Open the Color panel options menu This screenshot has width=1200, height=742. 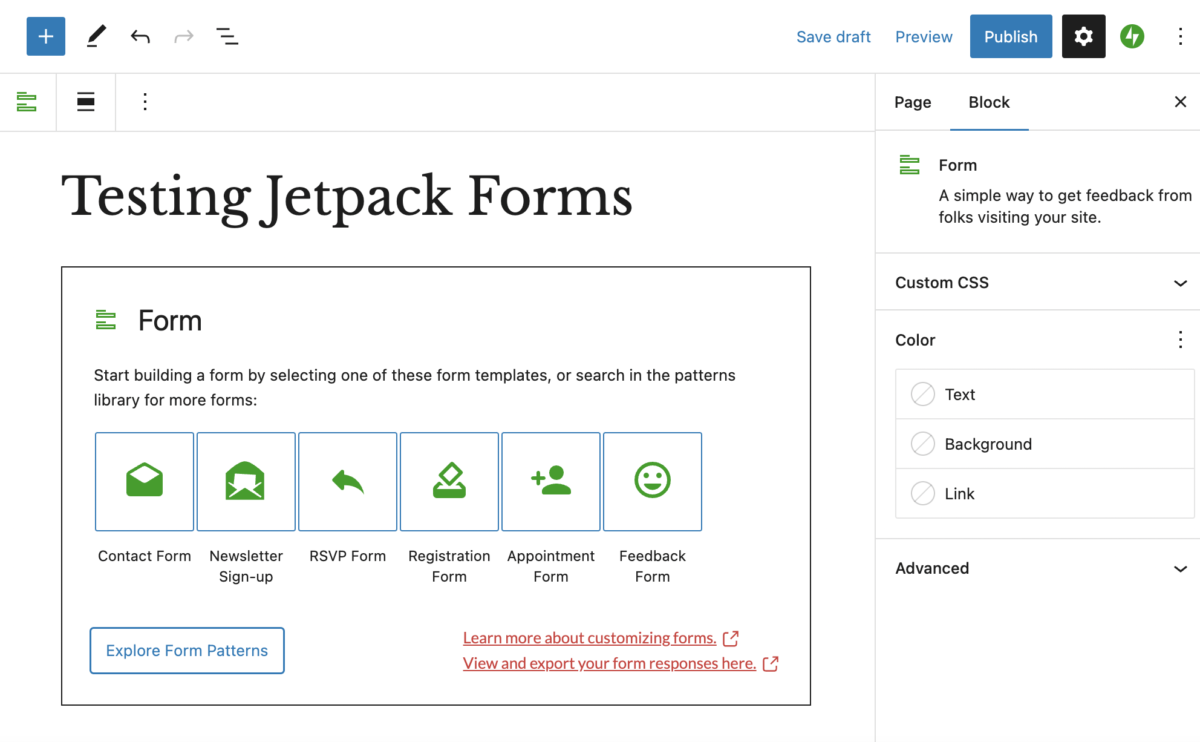click(x=1180, y=340)
